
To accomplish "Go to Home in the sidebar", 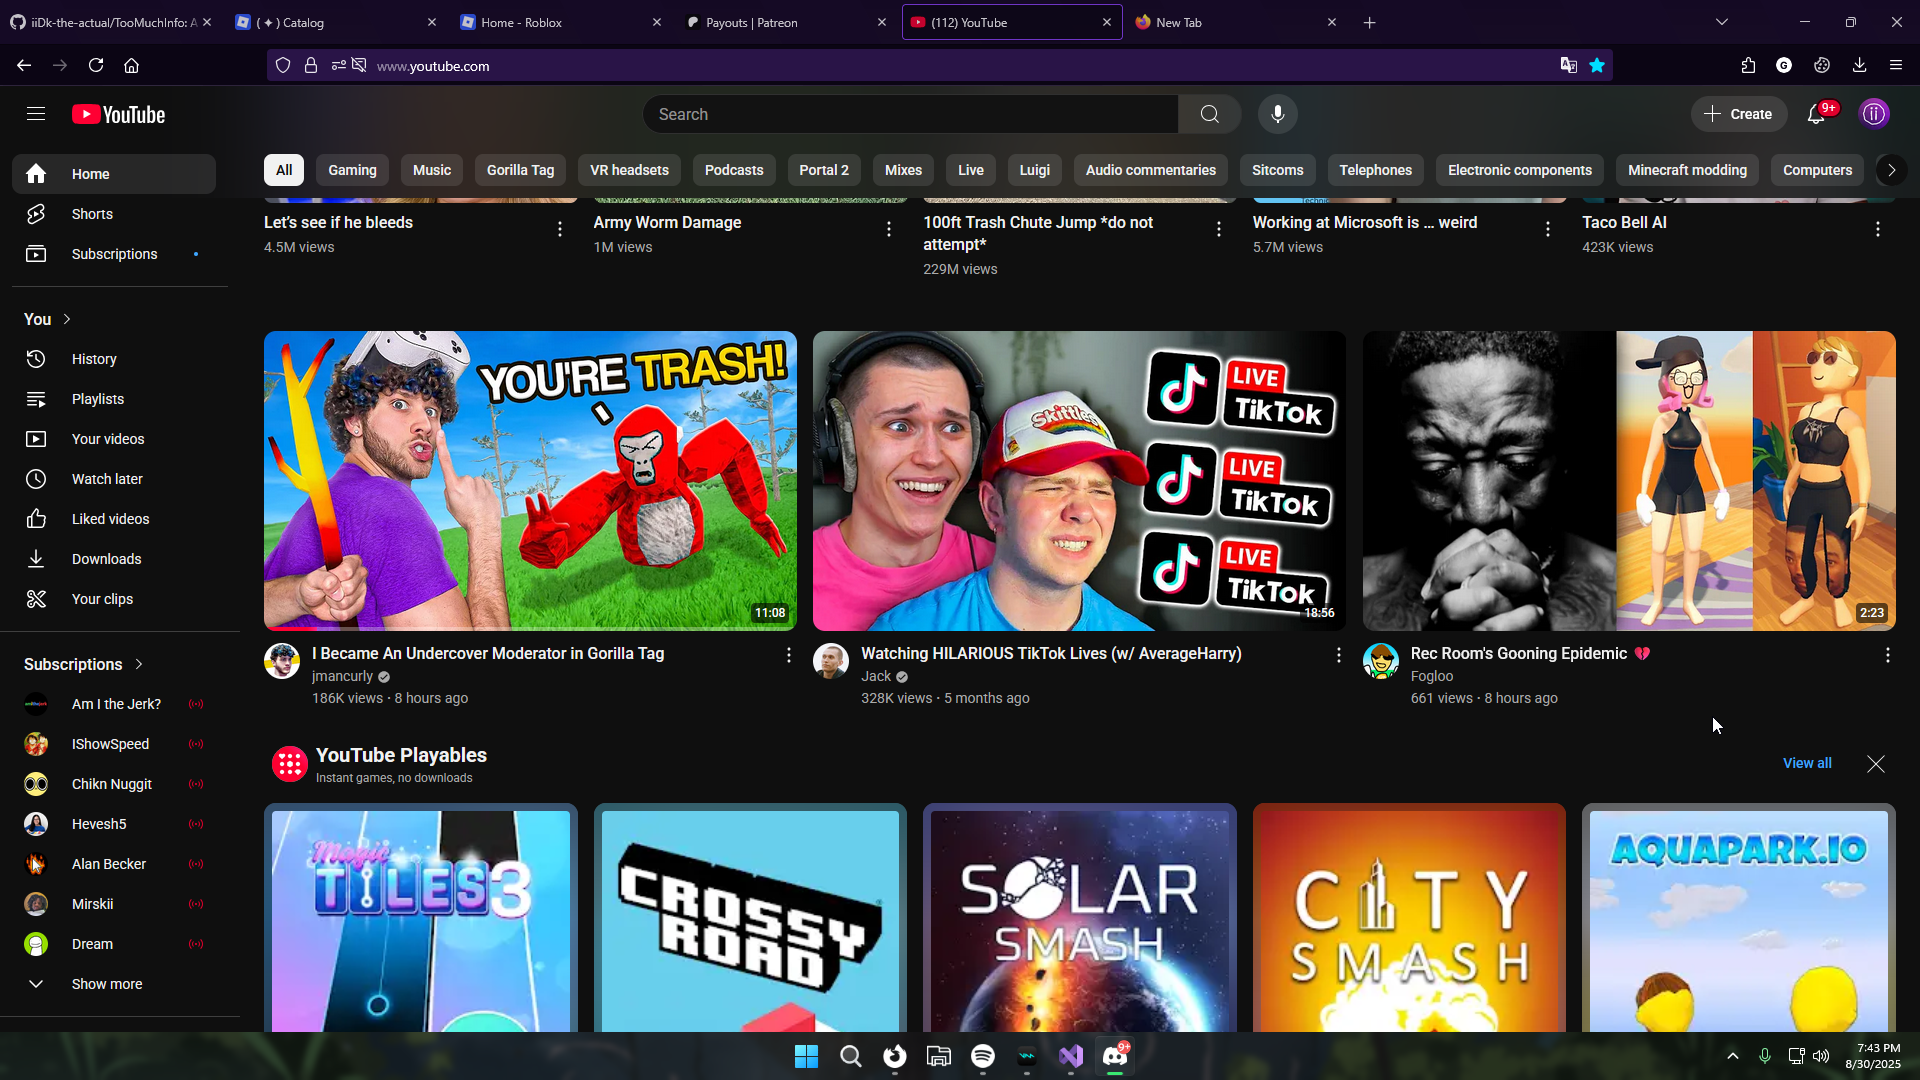I will tap(114, 174).
